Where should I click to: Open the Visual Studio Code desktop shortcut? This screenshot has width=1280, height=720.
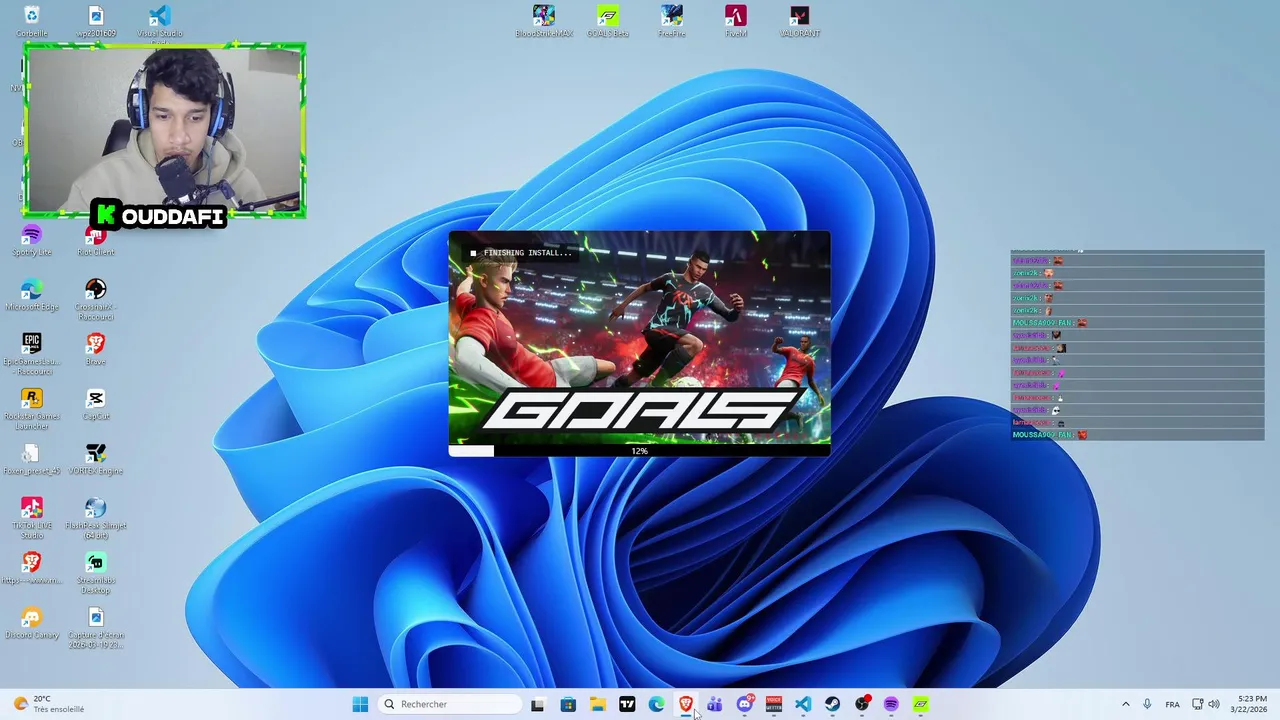159,21
